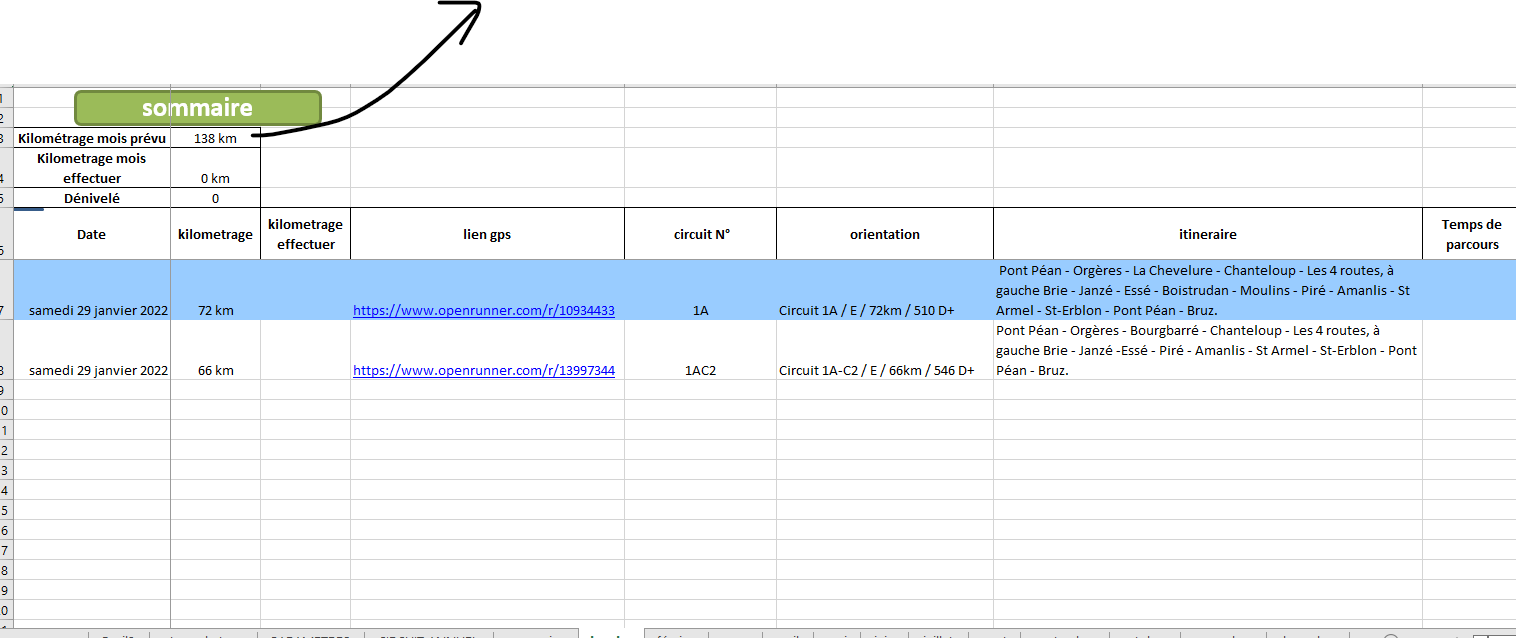Viewport: 1516px width, 638px height.
Task: Select the Dénivelé value cell showing 0
Action: click(215, 199)
